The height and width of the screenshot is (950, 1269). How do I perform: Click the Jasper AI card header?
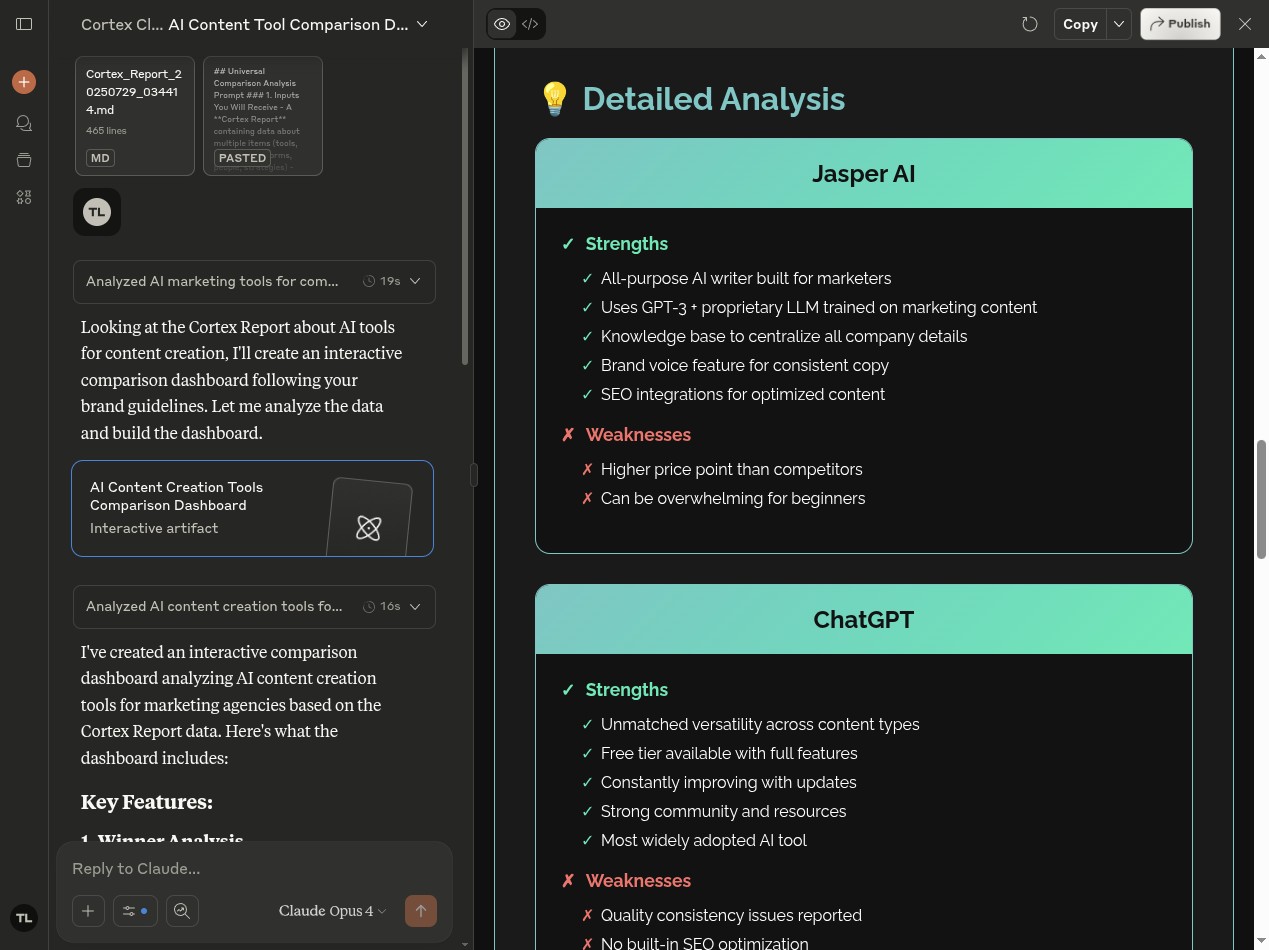[864, 174]
